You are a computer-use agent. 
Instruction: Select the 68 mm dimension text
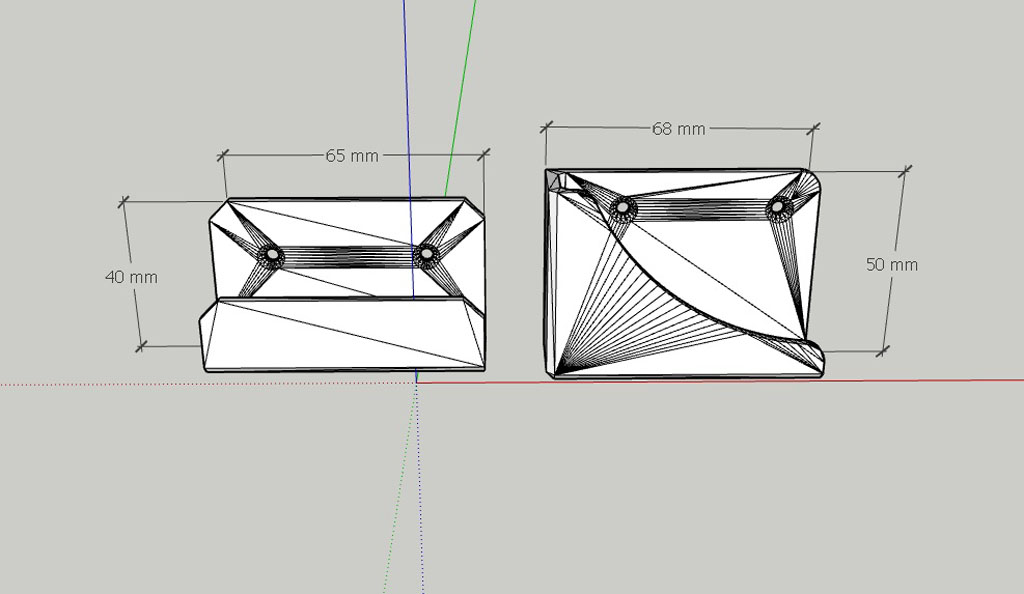(678, 129)
